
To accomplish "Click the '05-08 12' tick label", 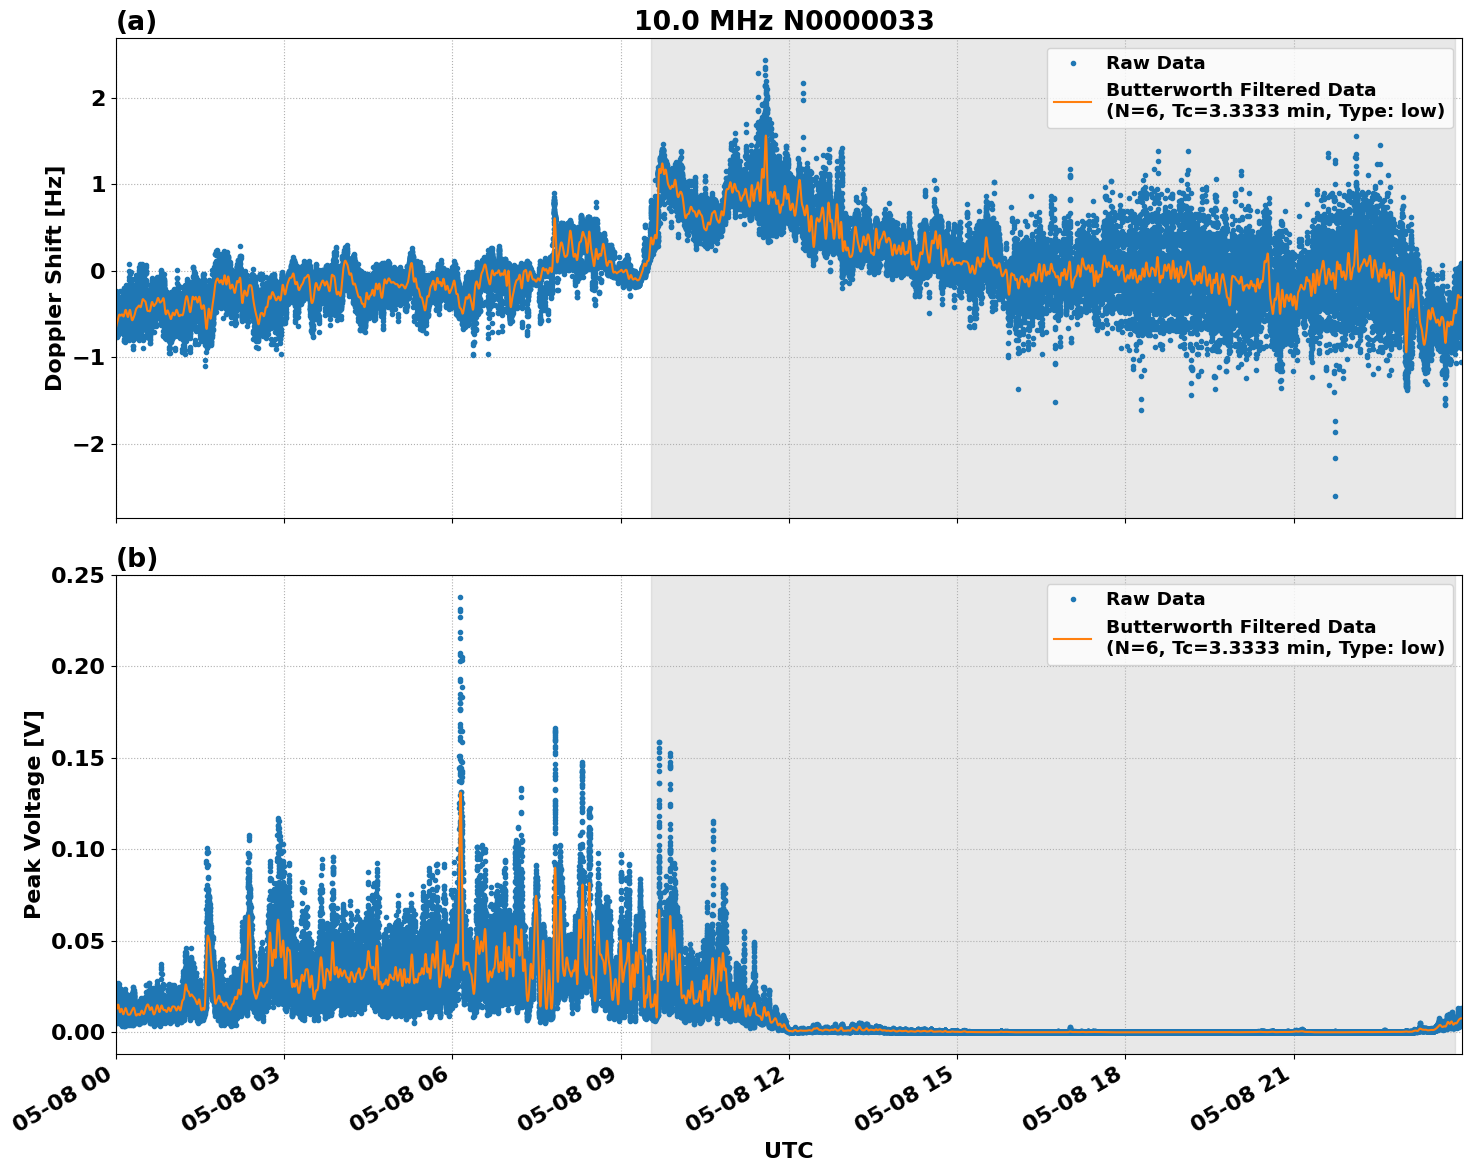I will pyautogui.click(x=734, y=1098).
